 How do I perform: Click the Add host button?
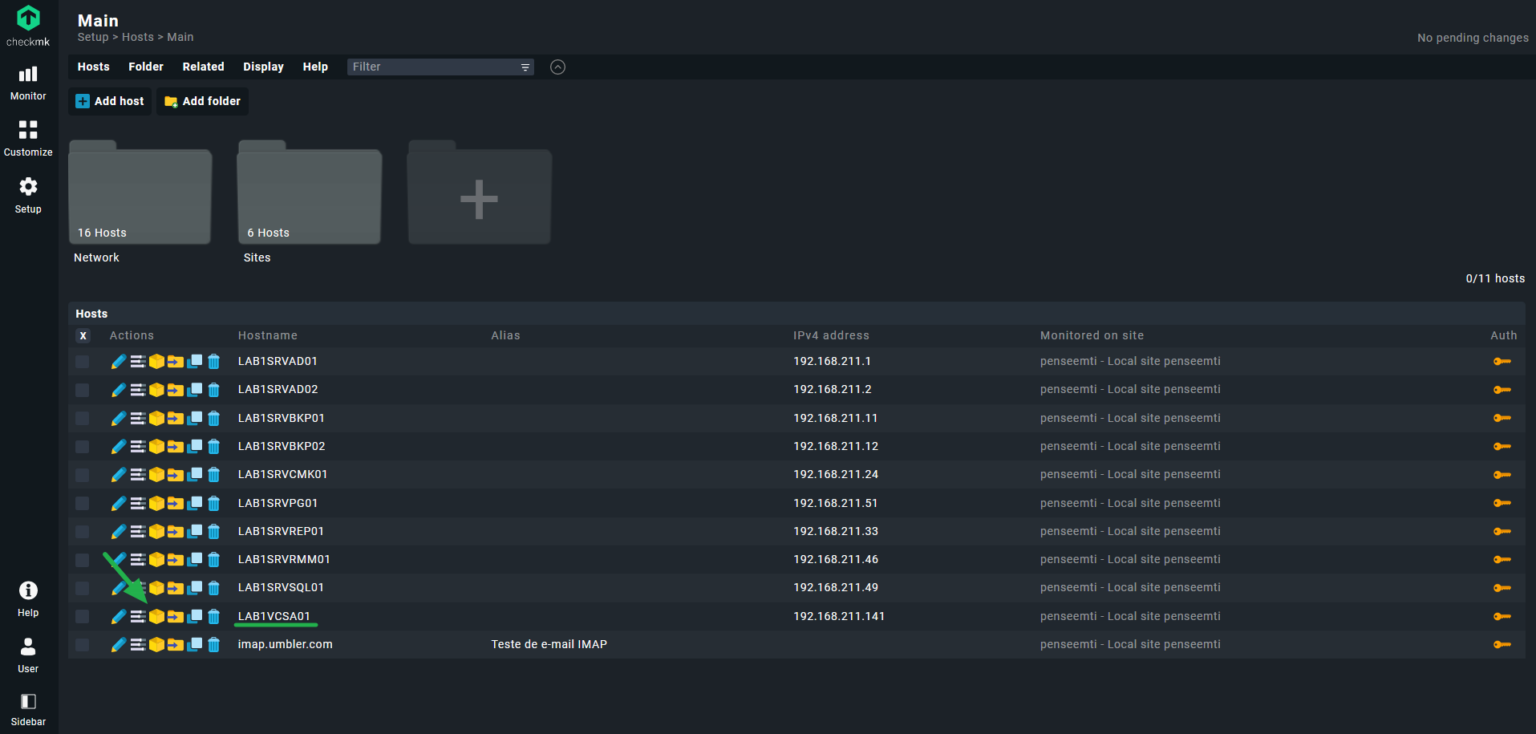coord(110,101)
